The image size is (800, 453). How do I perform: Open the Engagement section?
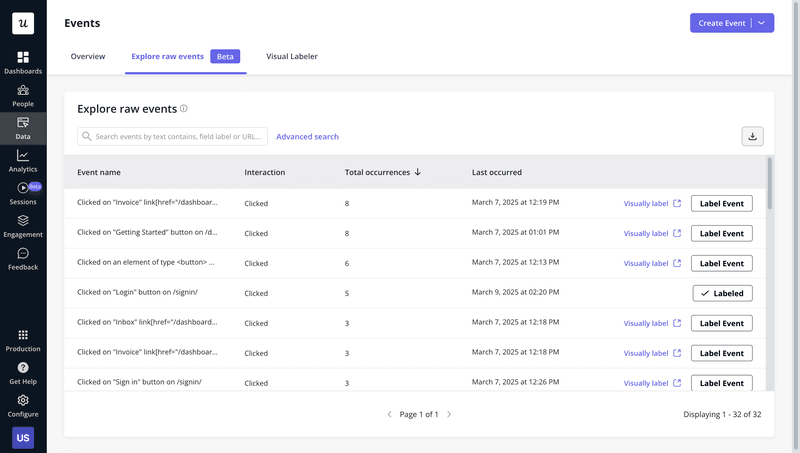(23, 226)
